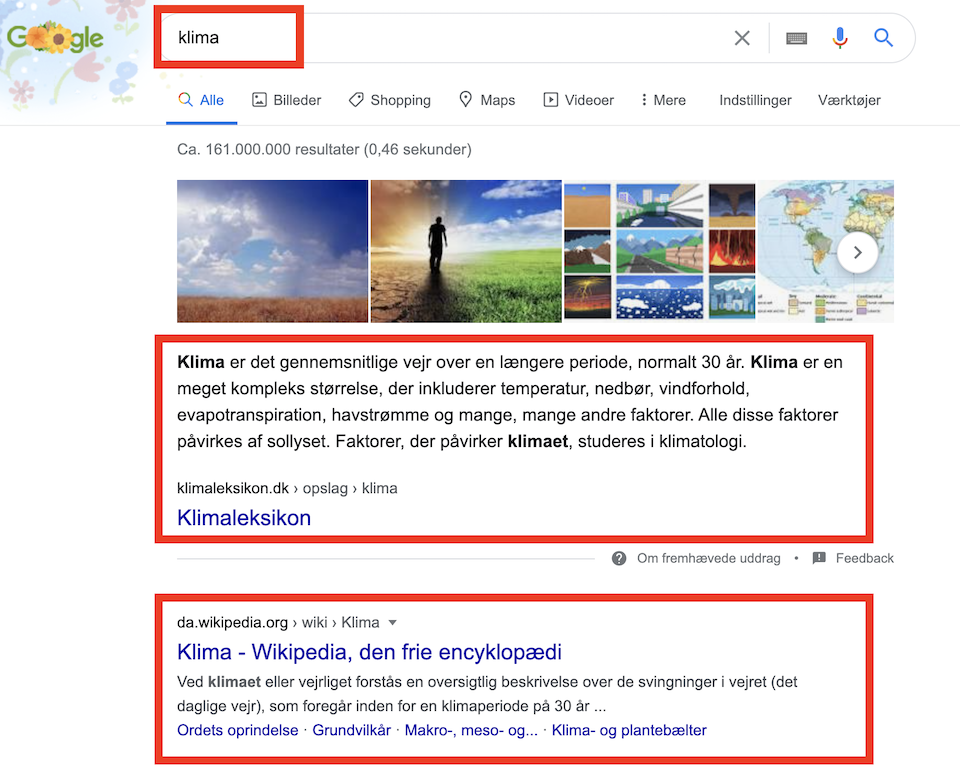960x769 pixels.
Task: Open Klima - Wikipedia, den frie encyklopædi
Action: click(369, 653)
